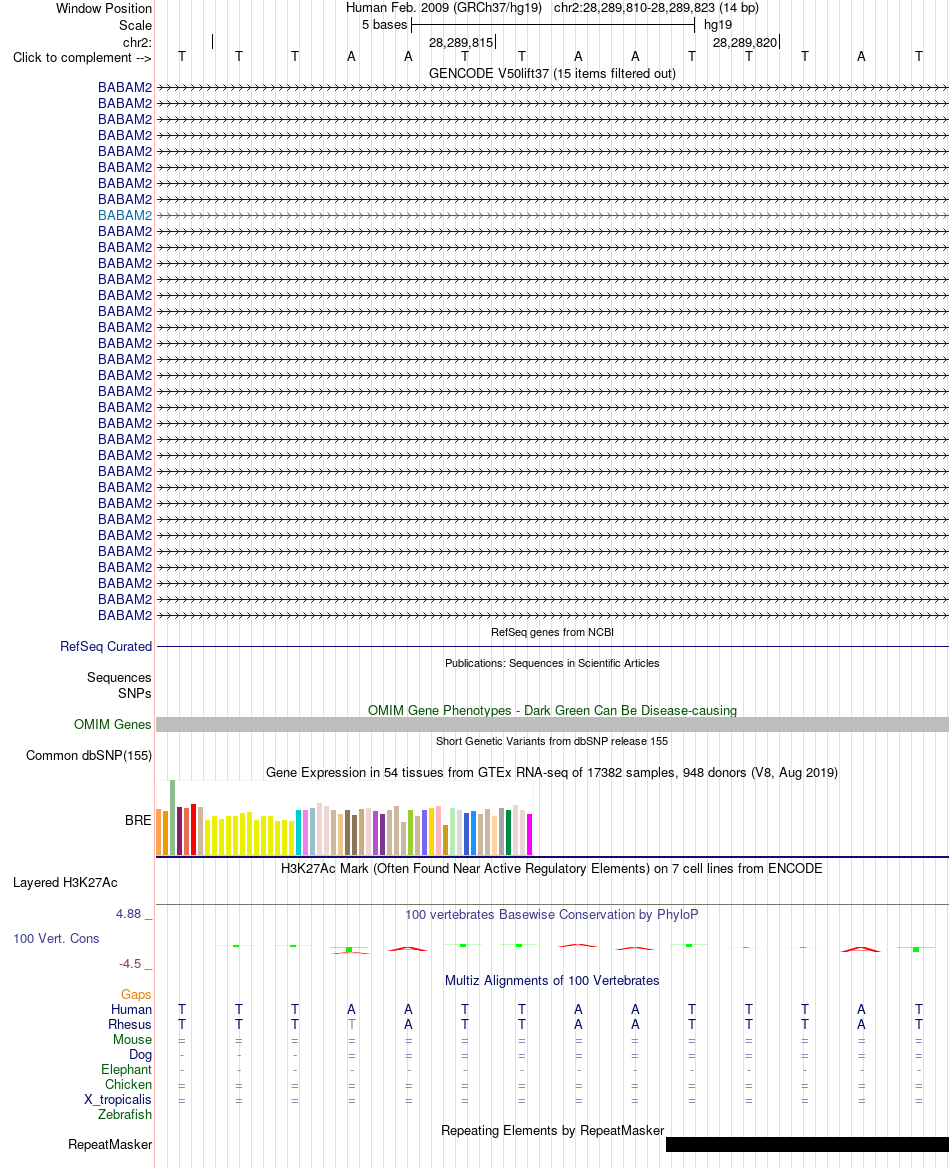Click the 'Click to complement -->' label

82,57
